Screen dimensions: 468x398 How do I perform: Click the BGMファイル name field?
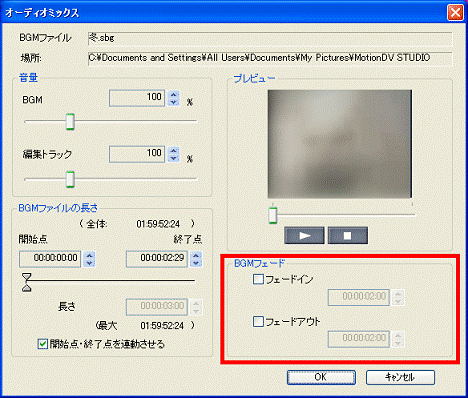click(270, 38)
